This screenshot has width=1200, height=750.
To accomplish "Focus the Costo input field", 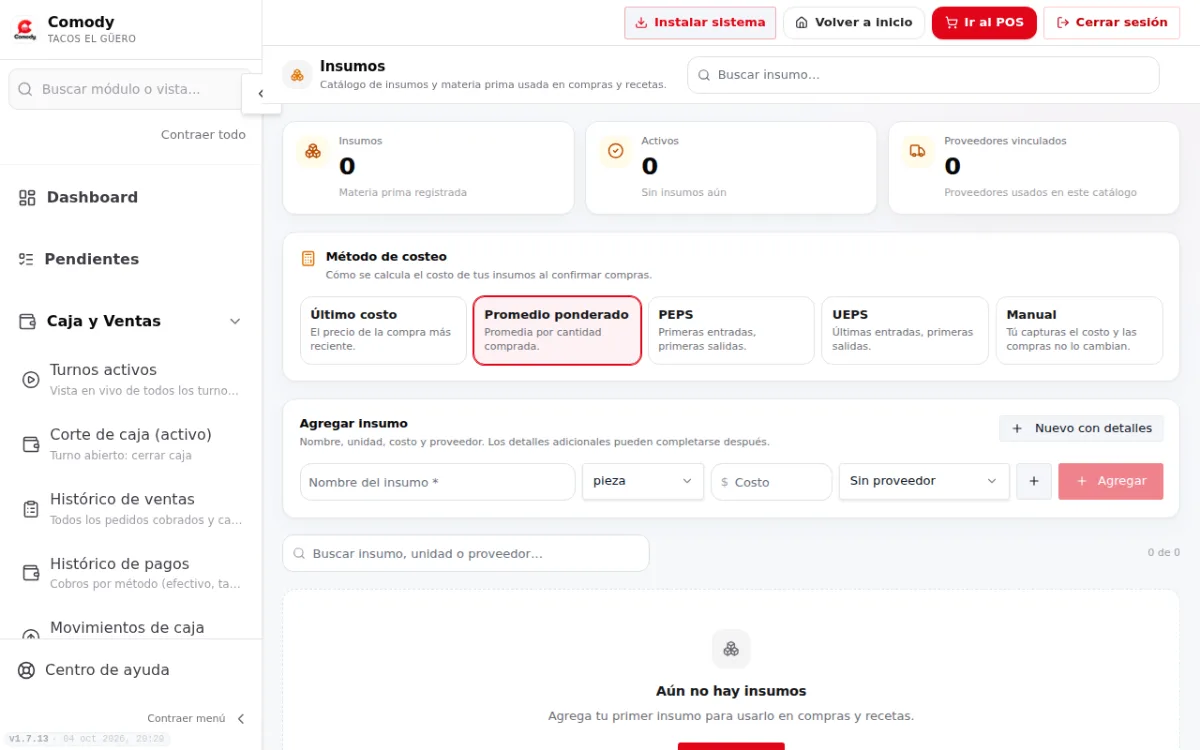I will pos(771,481).
